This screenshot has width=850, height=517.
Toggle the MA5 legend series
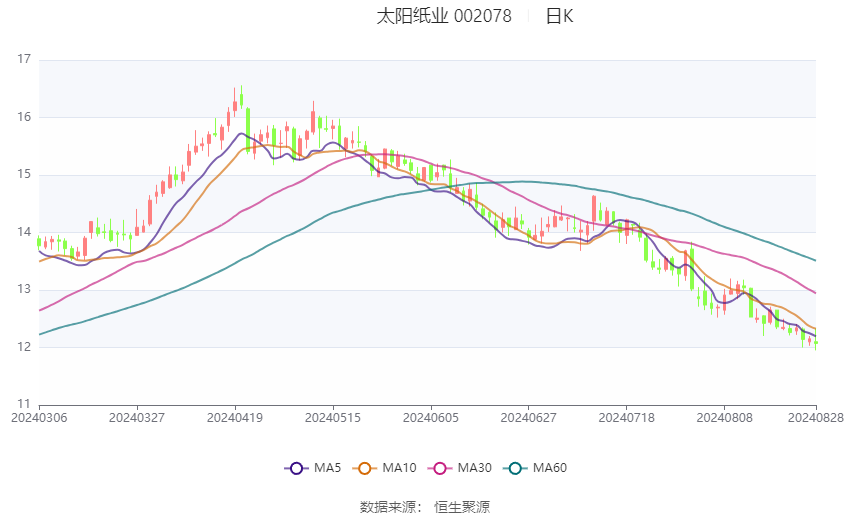tap(313, 468)
